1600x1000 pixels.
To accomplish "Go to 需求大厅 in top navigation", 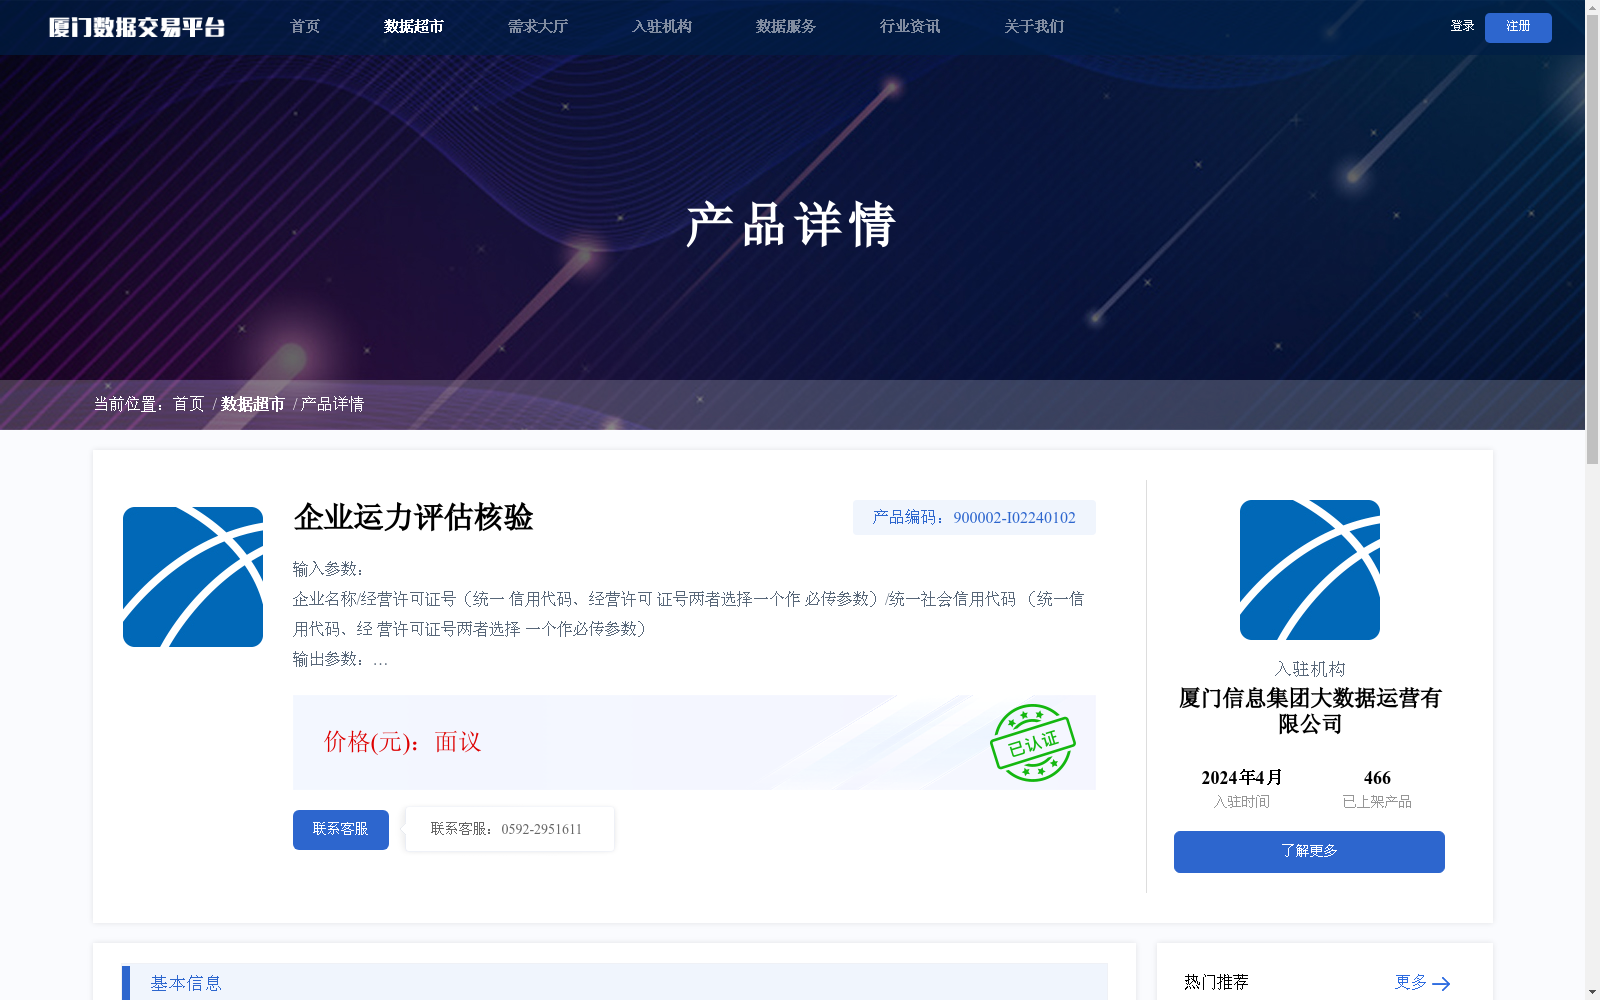I will point(538,26).
